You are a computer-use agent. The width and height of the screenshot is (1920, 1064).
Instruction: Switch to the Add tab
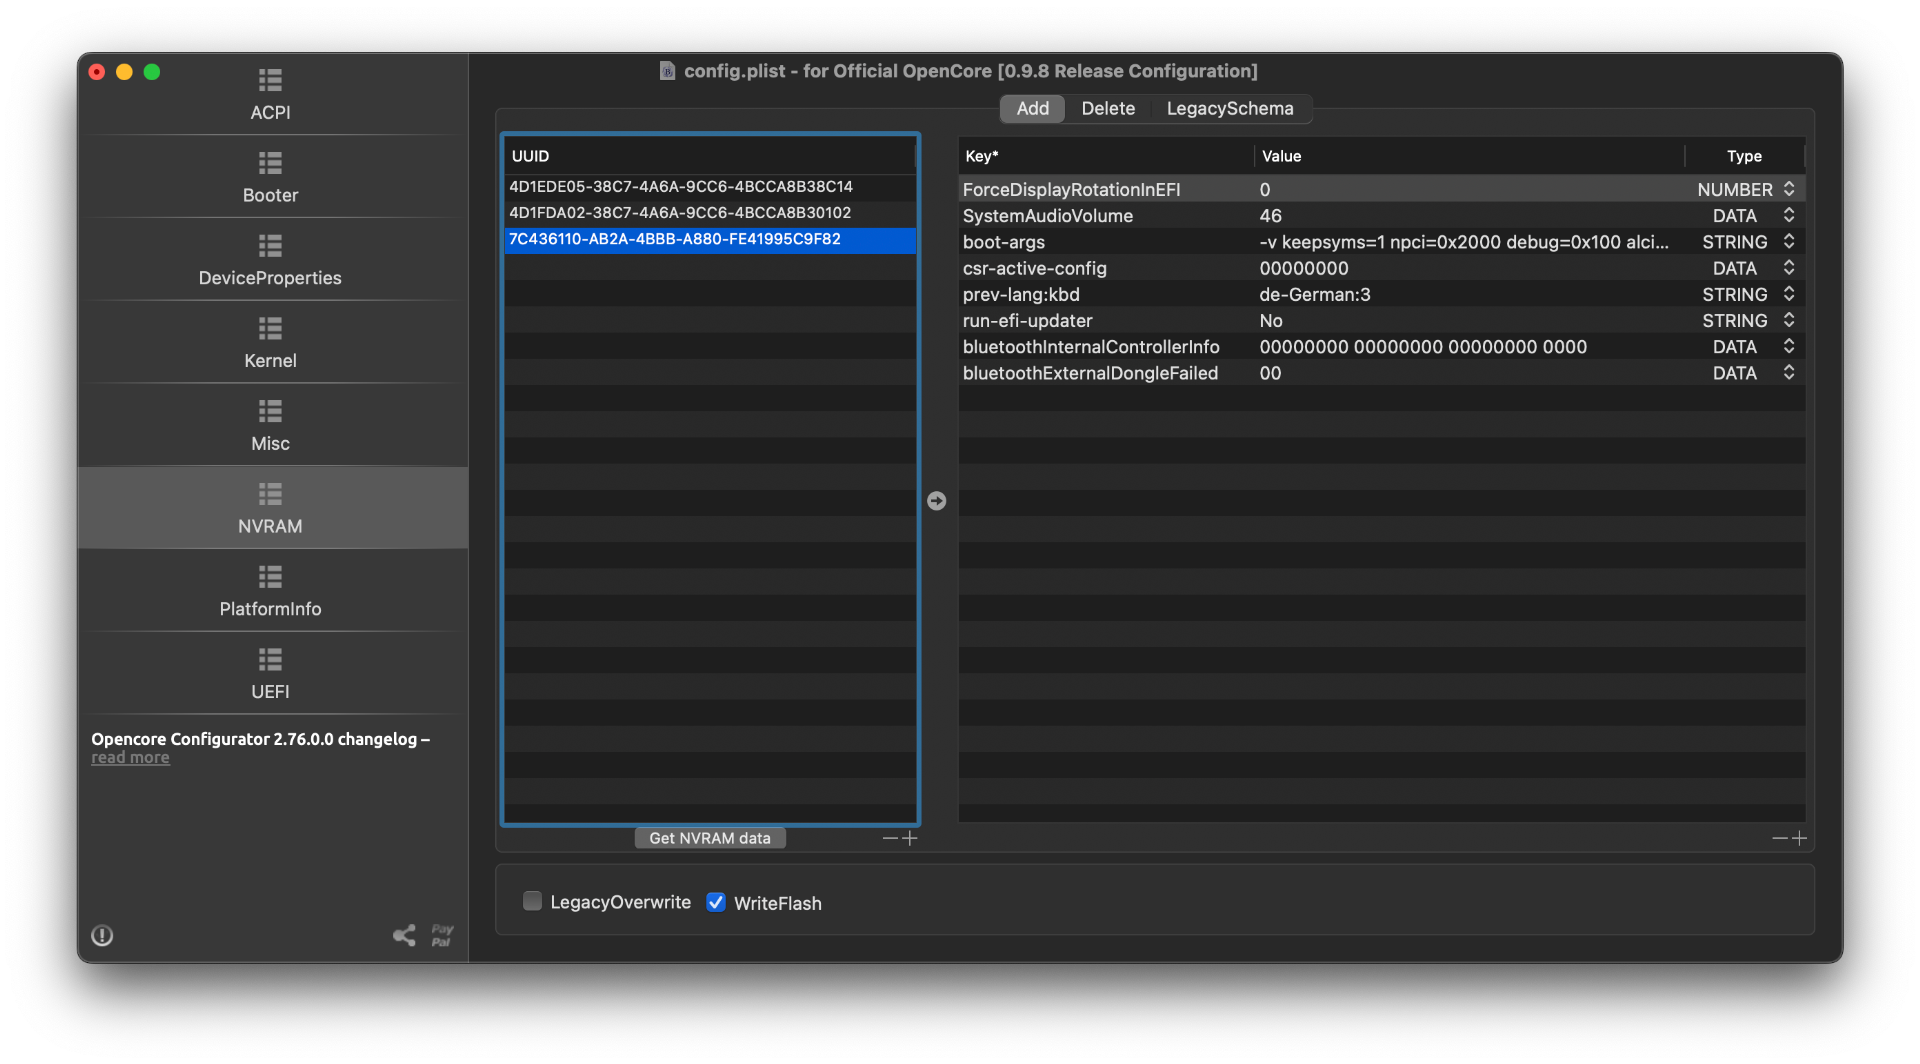tap(1032, 108)
